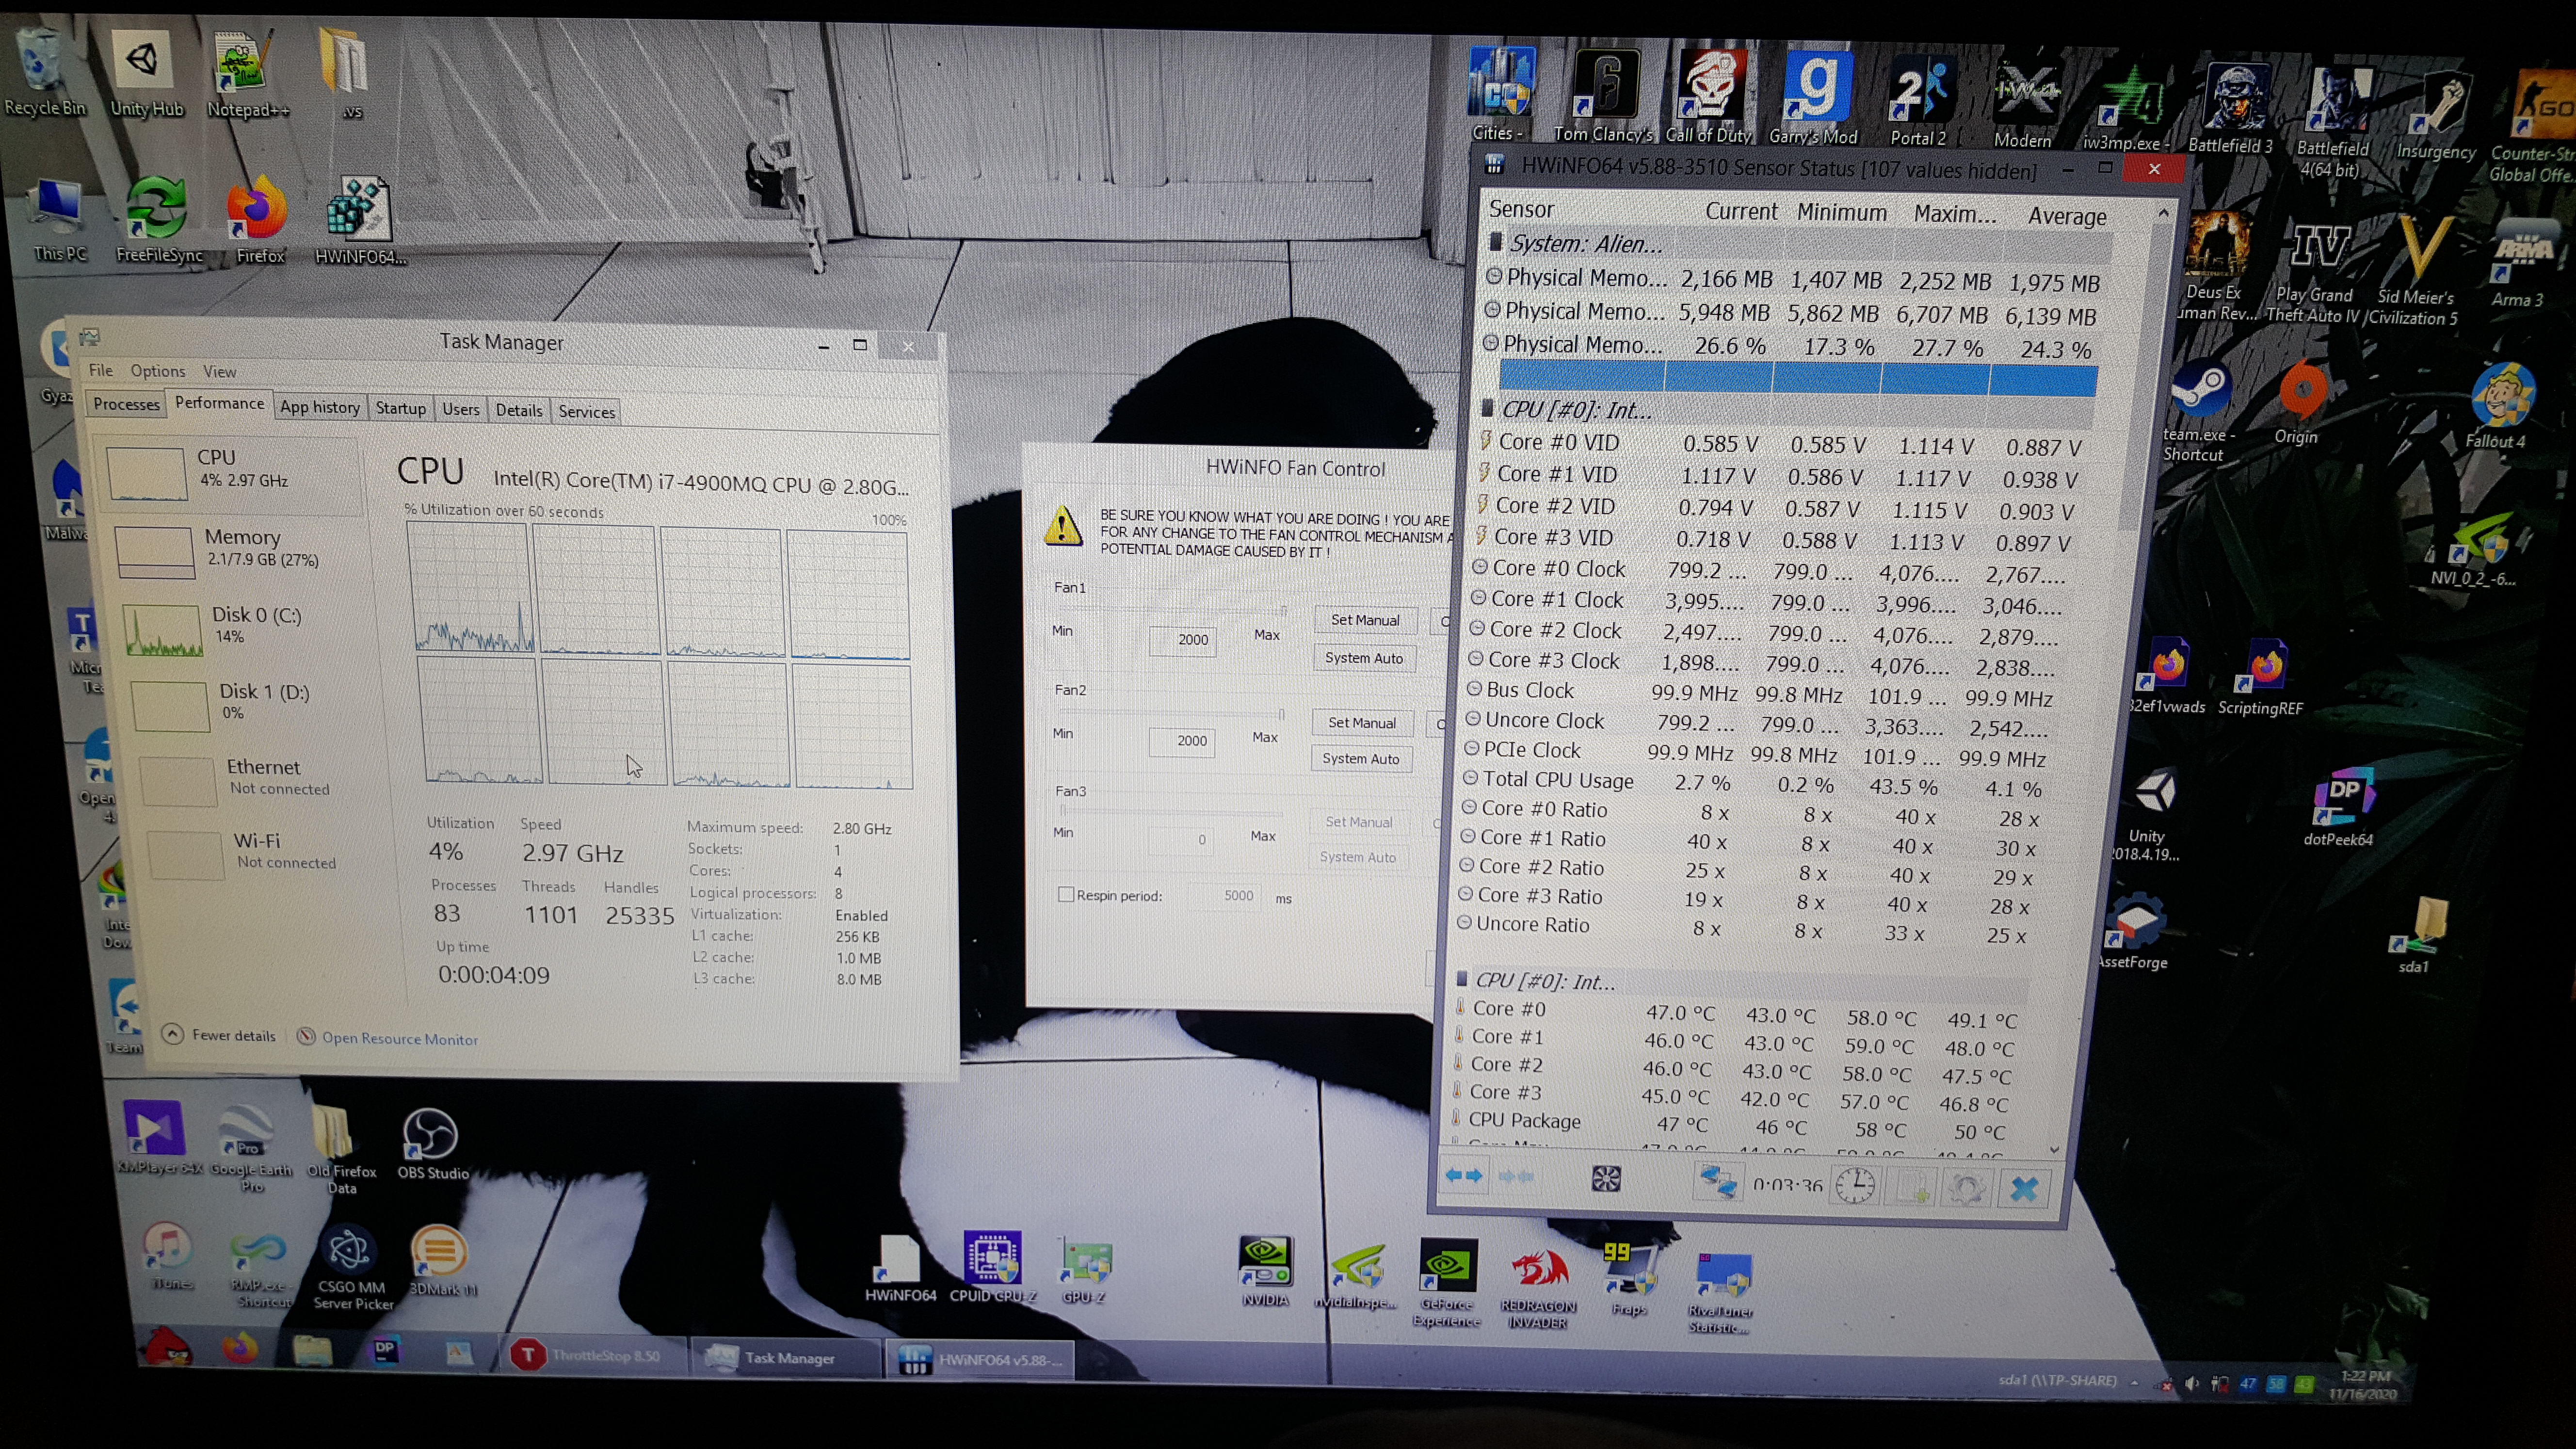Switch to the Startup tab
The width and height of the screenshot is (2576, 1449).
pos(400,408)
